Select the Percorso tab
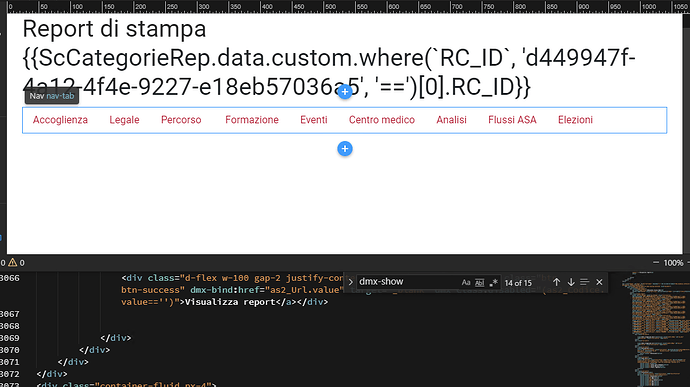 click(181, 120)
